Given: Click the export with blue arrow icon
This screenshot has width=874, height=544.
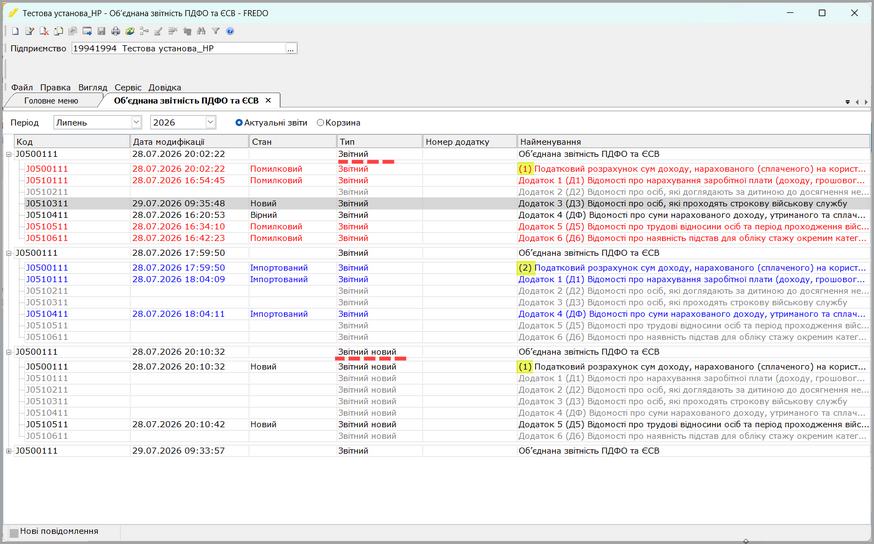Looking at the screenshot, I should (87, 31).
